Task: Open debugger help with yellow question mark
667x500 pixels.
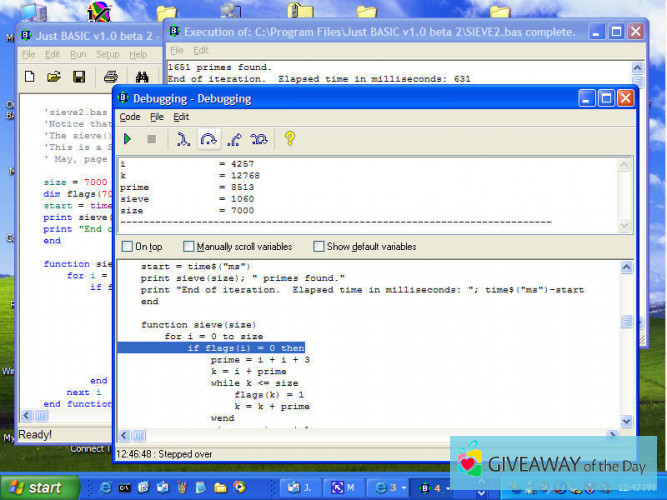Action: (290, 139)
